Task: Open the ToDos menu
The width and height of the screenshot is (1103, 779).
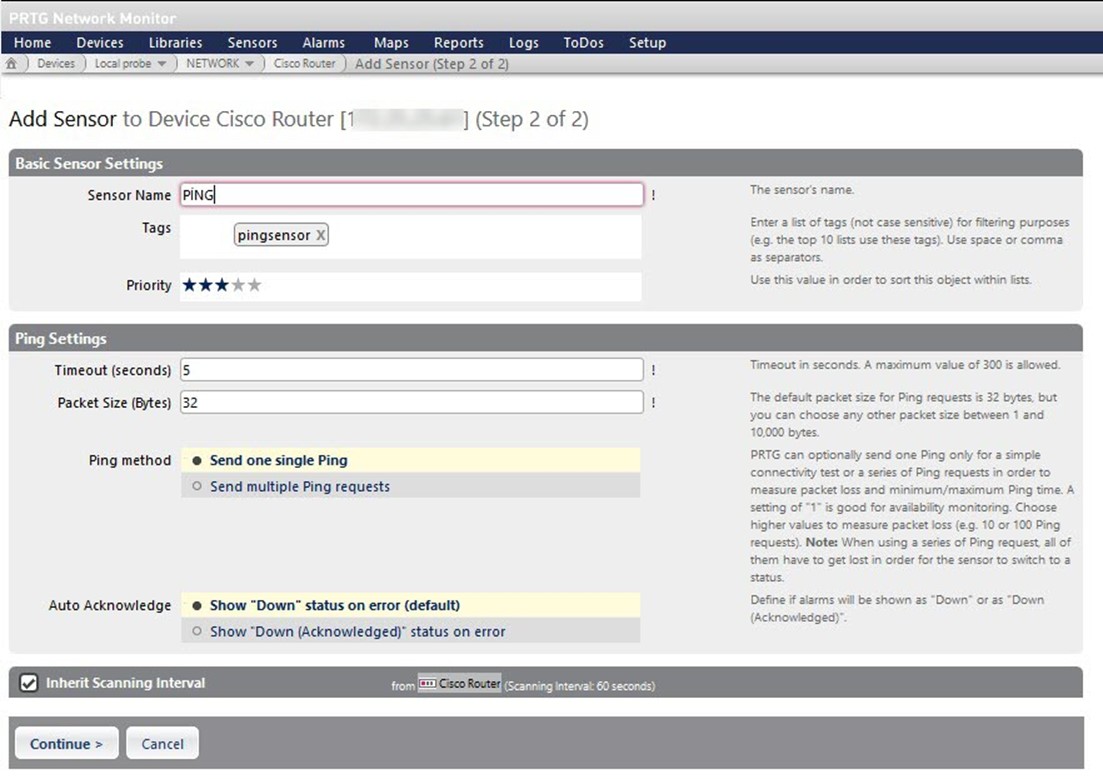Action: pos(583,42)
